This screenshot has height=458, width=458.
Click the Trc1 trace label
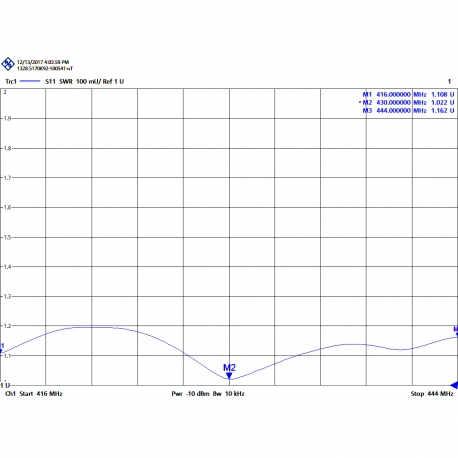[11, 81]
